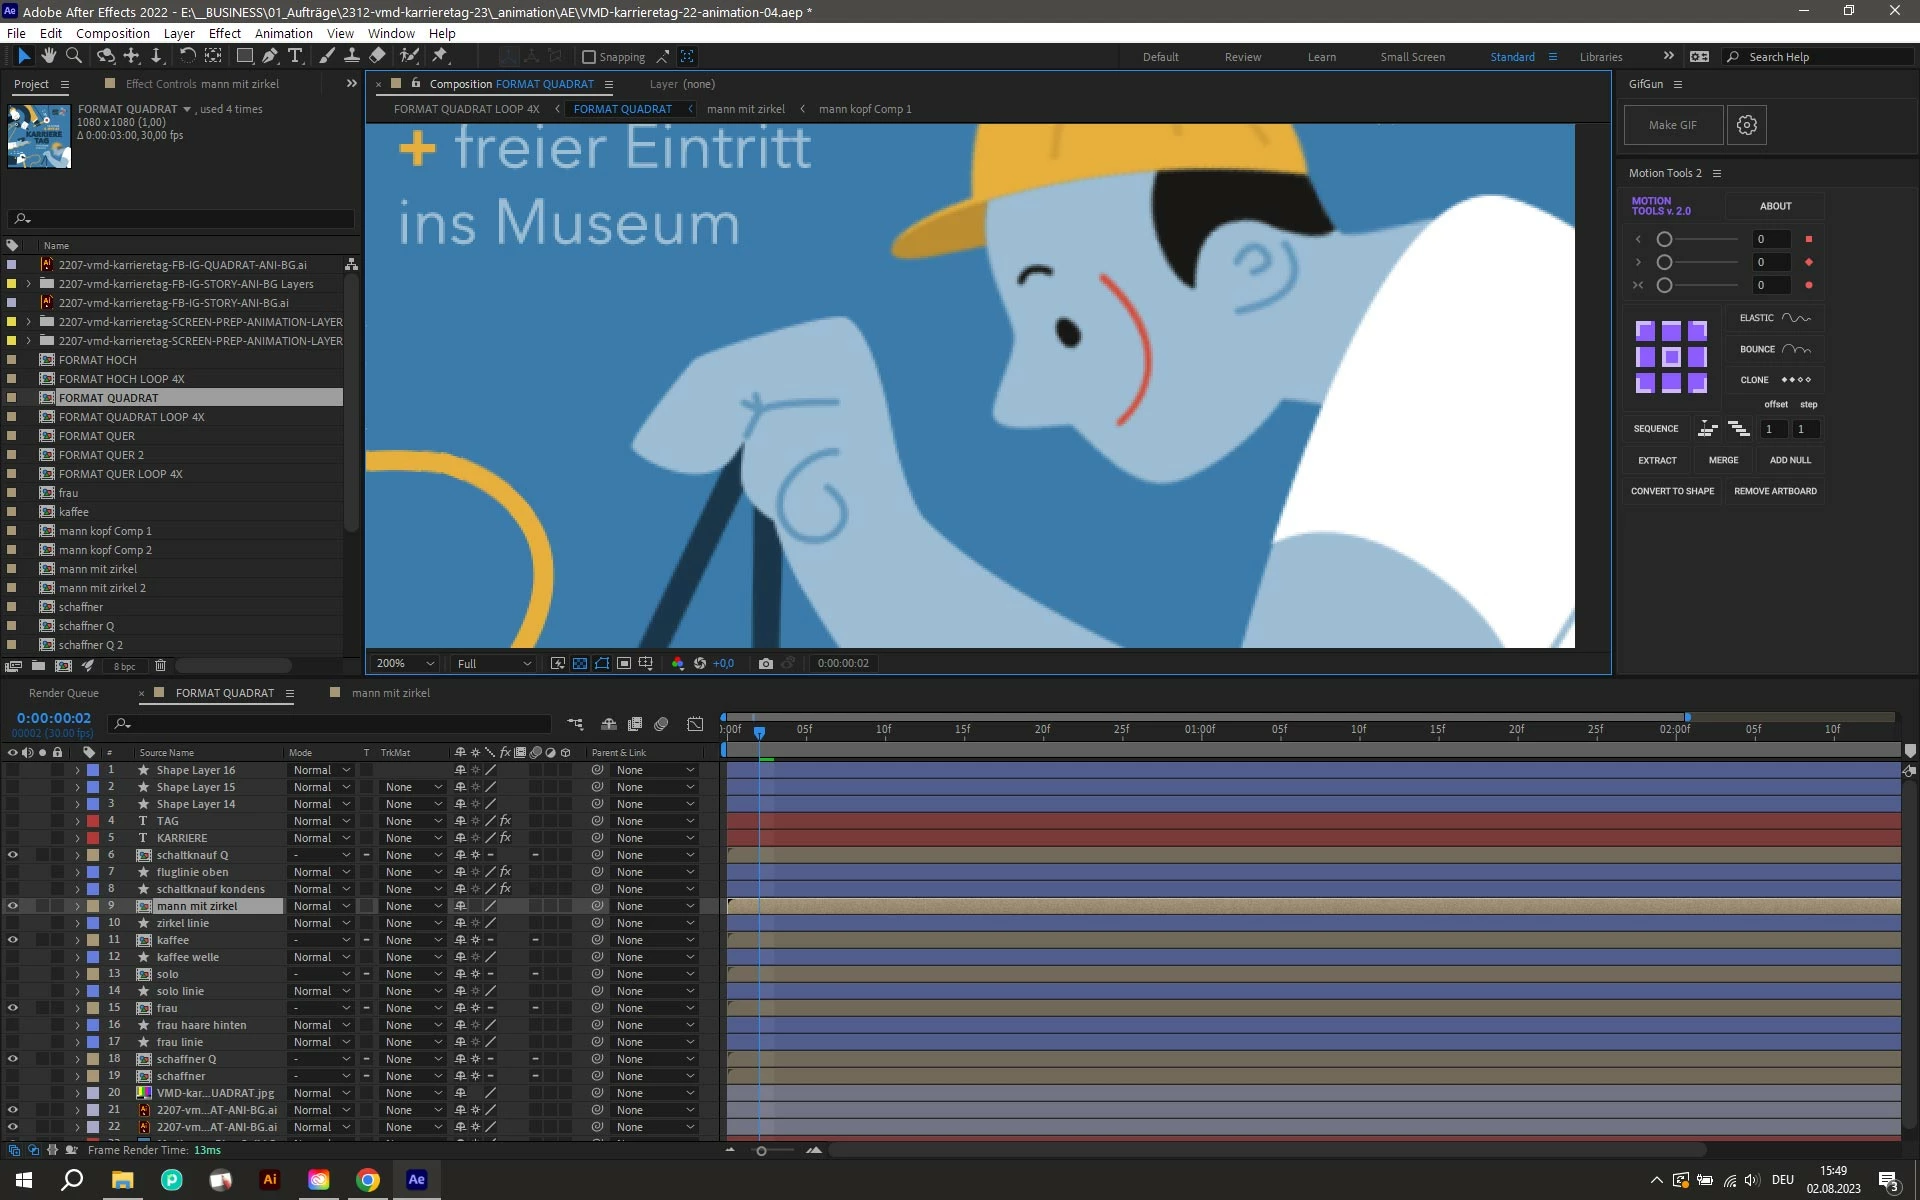This screenshot has height=1200, width=1920.
Task: Select the Puppet Pin tool
Action: point(440,56)
